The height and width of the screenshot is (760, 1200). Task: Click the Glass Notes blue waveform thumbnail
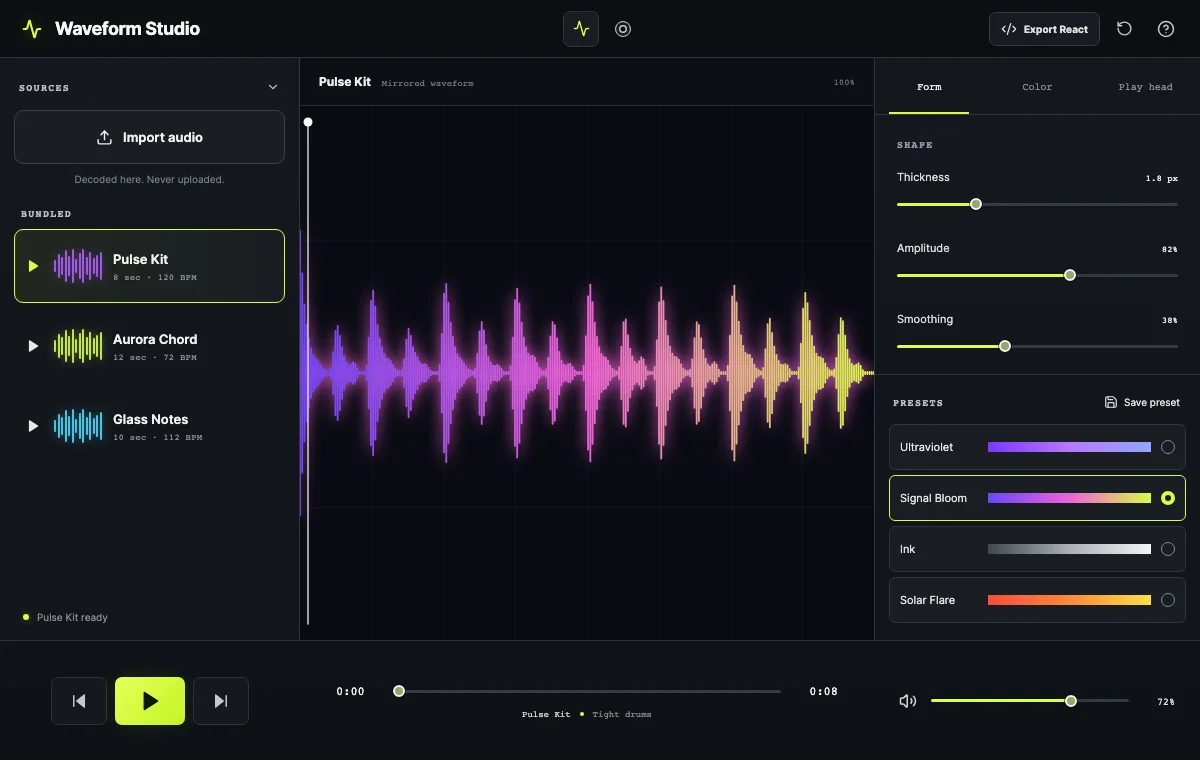point(78,426)
